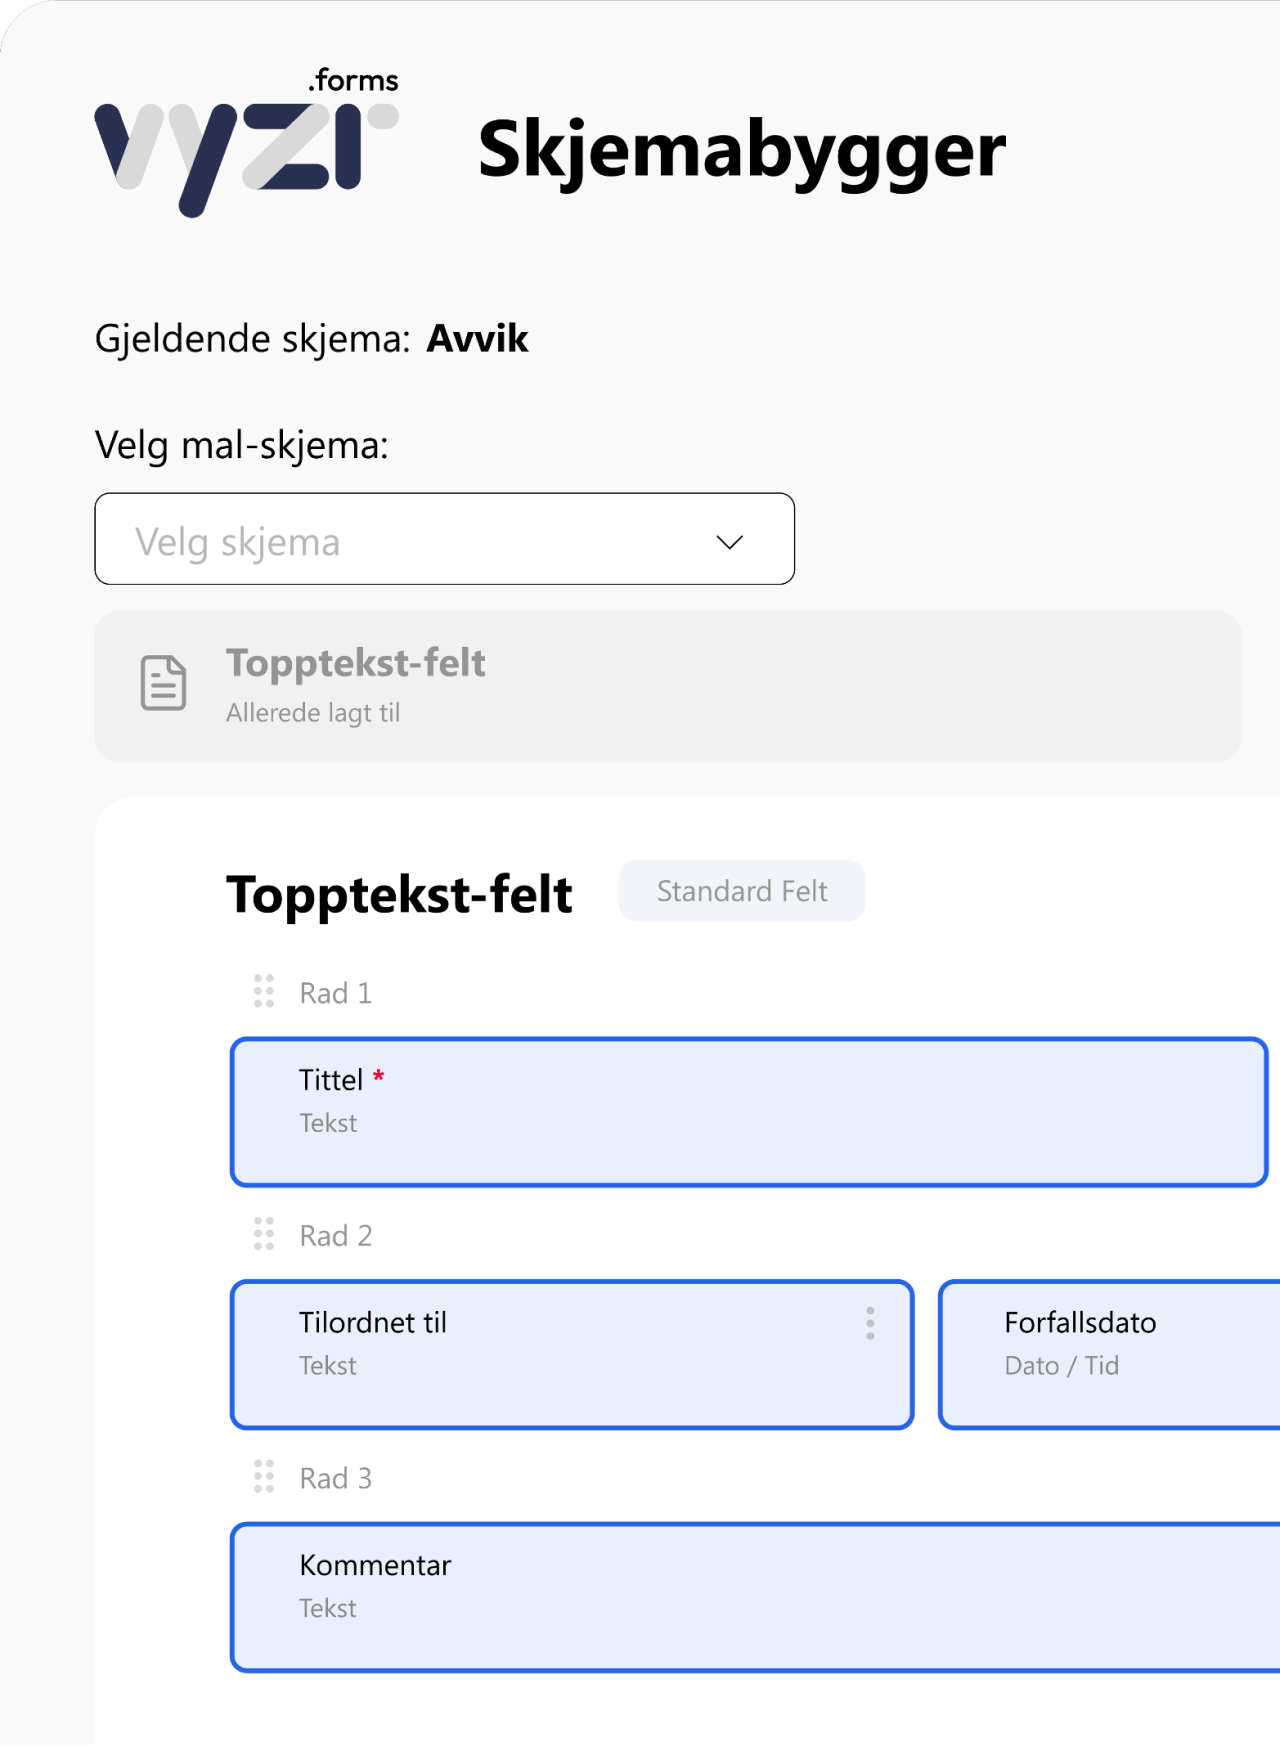Click the Rad 2 row label

[x=335, y=1235]
